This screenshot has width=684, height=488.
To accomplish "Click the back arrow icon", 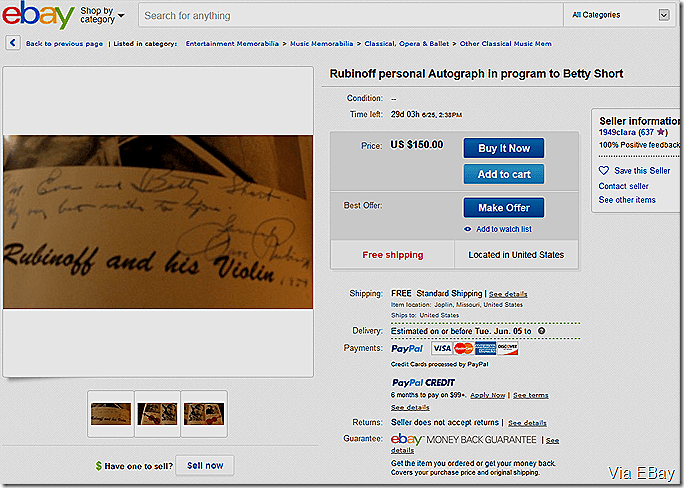I will point(13,43).
